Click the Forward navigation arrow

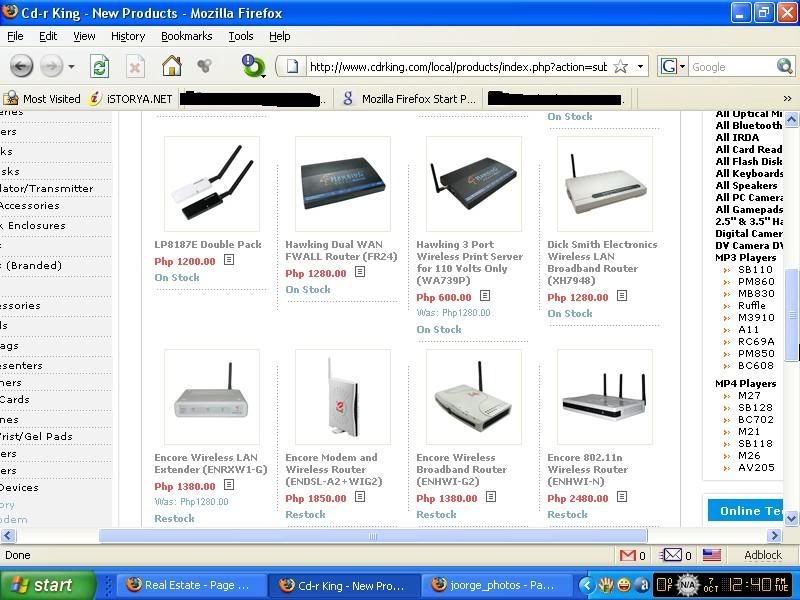[51, 66]
